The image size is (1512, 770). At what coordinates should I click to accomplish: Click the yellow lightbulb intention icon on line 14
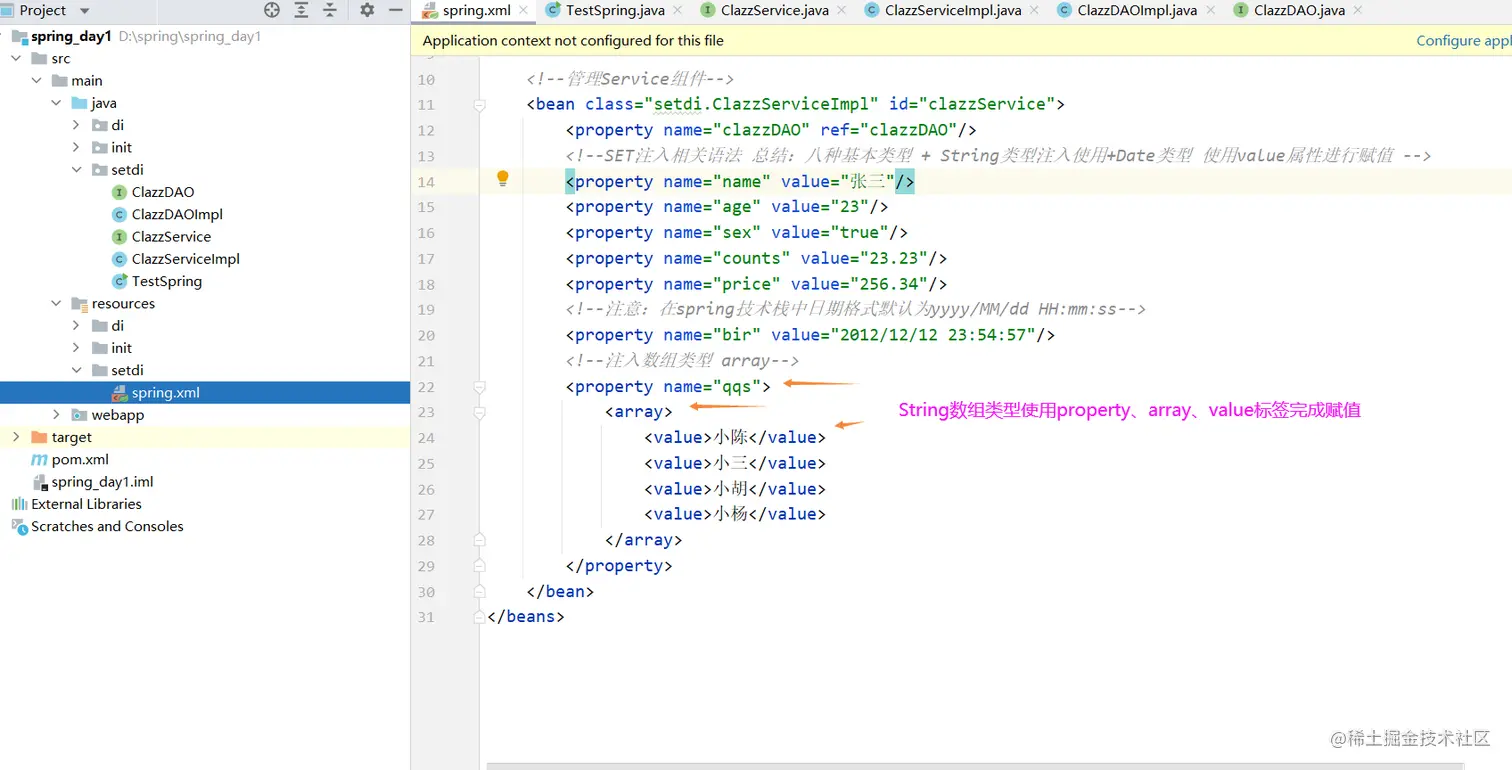coord(503,179)
